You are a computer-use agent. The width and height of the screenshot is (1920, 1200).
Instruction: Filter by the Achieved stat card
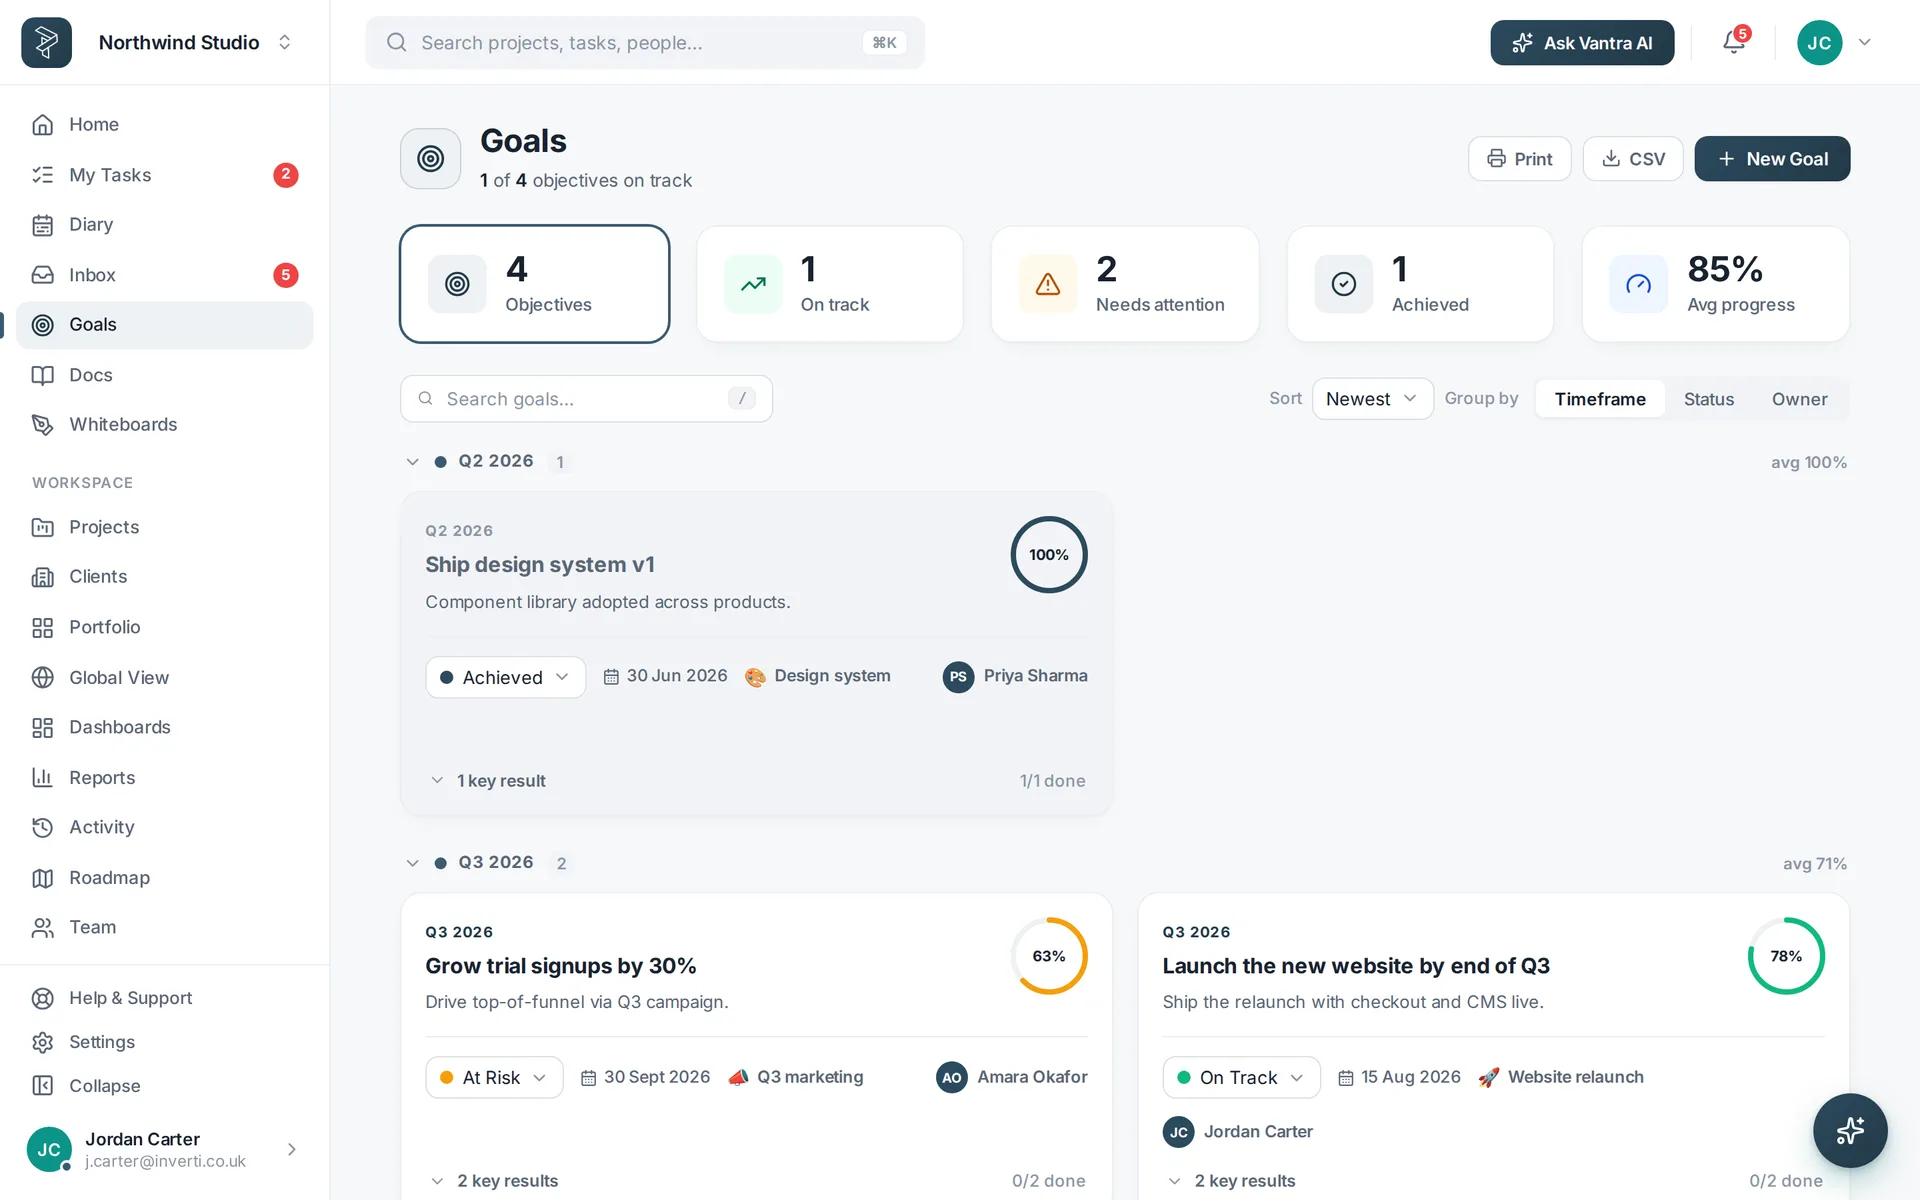pyautogui.click(x=1420, y=284)
